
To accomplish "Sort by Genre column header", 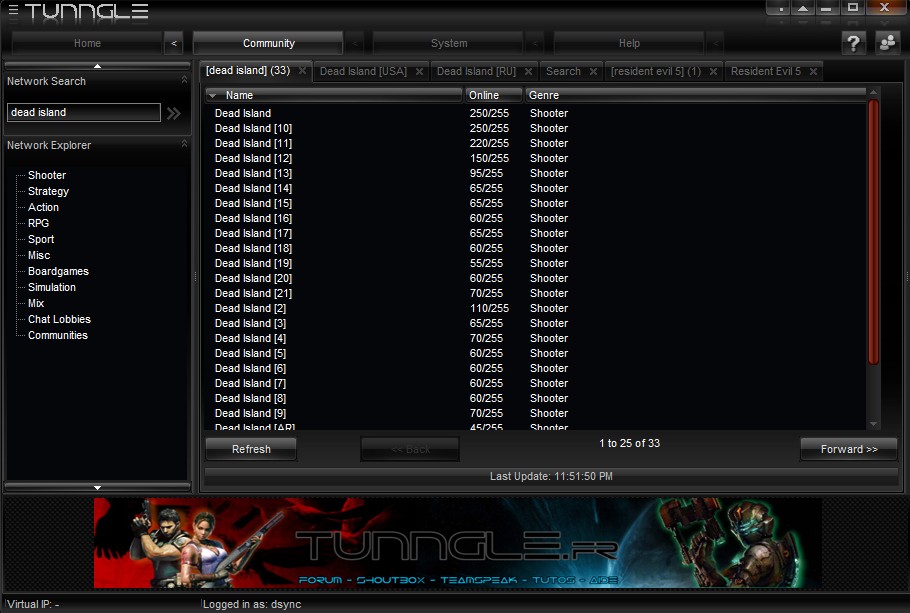I will pos(695,95).
